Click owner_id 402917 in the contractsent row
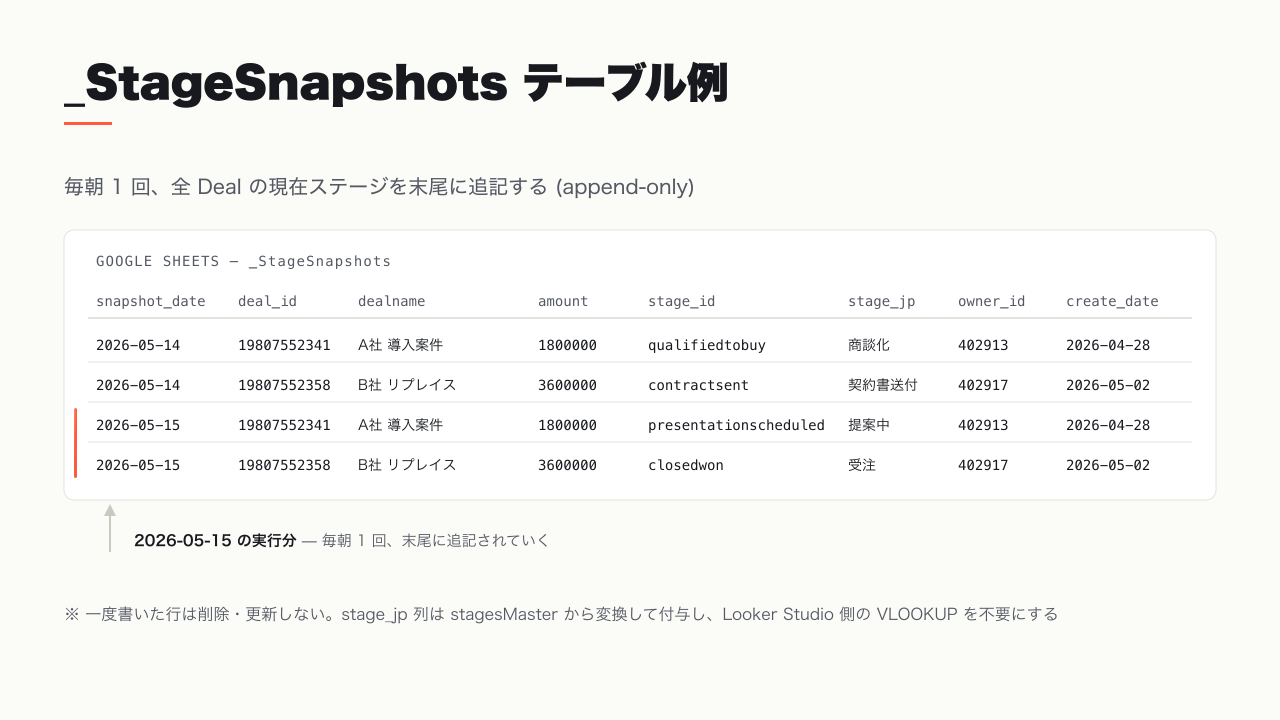The image size is (1280, 720). pyautogui.click(x=983, y=385)
